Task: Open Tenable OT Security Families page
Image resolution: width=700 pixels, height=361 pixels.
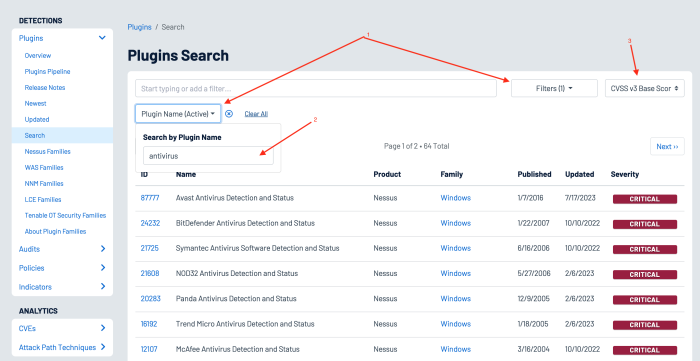Action: coord(65,216)
